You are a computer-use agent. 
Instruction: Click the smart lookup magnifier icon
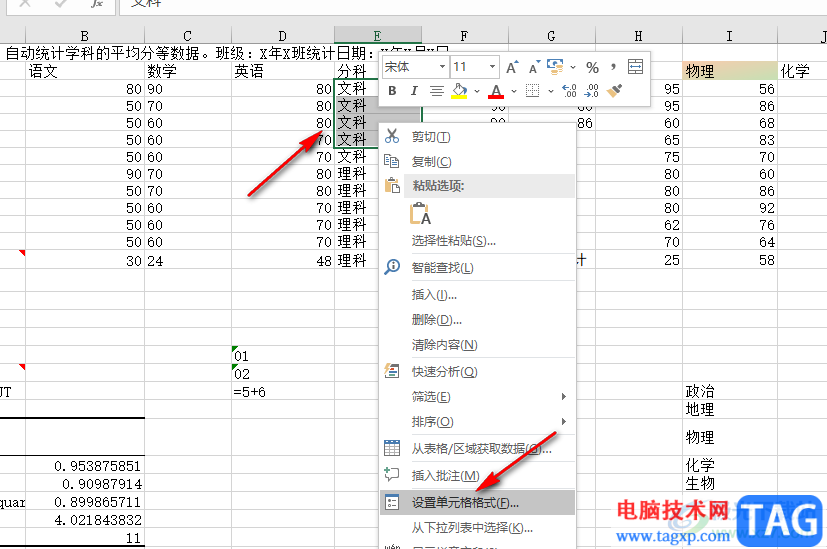pyautogui.click(x=392, y=267)
